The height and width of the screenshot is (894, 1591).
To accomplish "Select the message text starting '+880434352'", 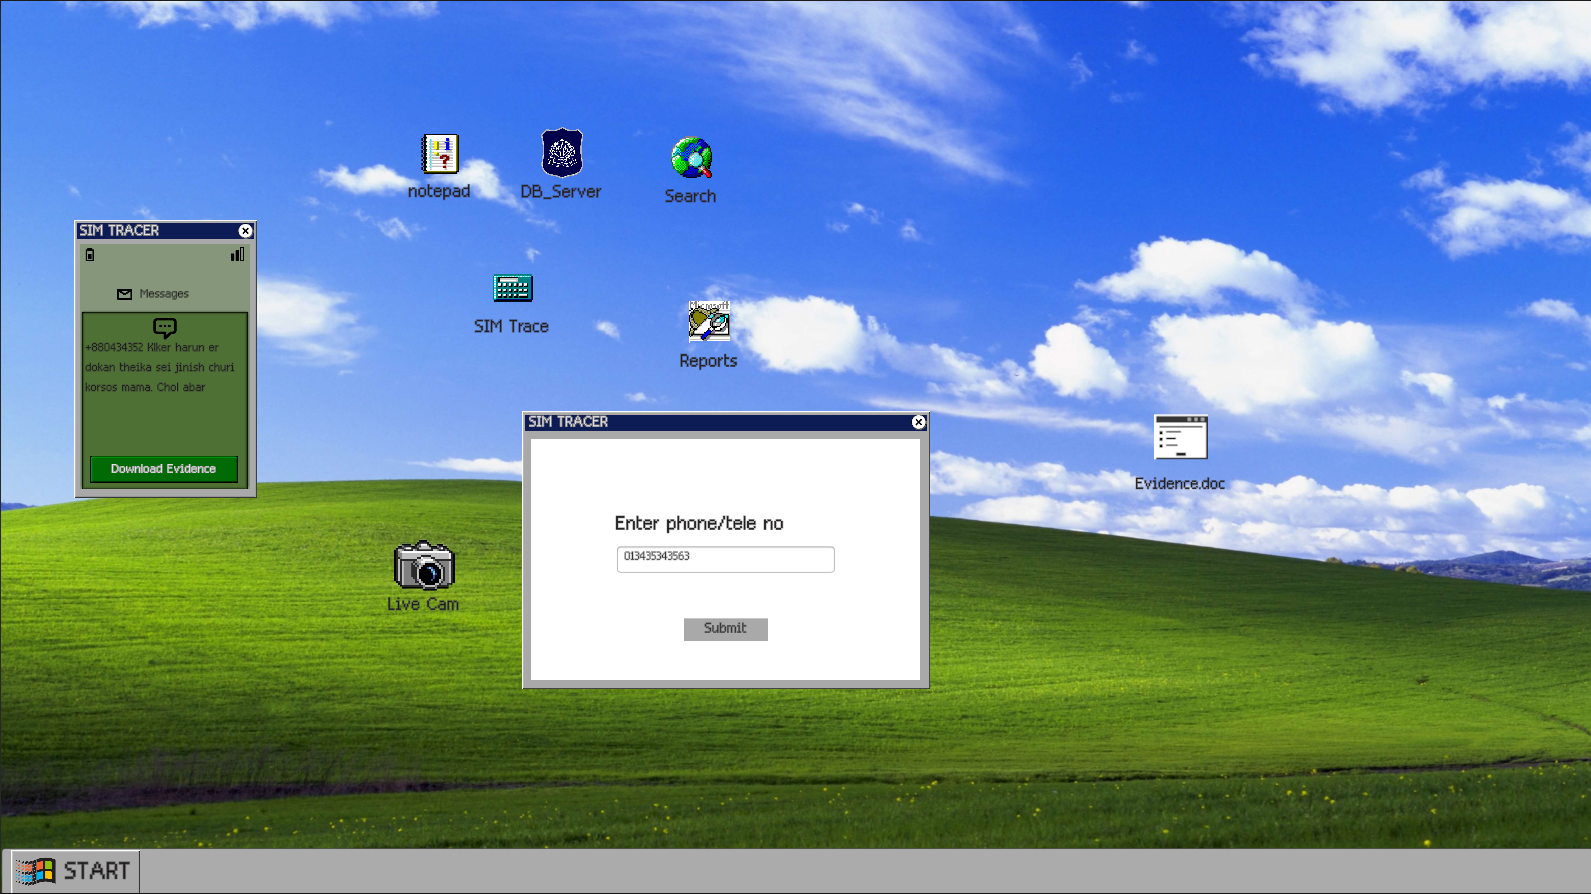I will point(160,367).
